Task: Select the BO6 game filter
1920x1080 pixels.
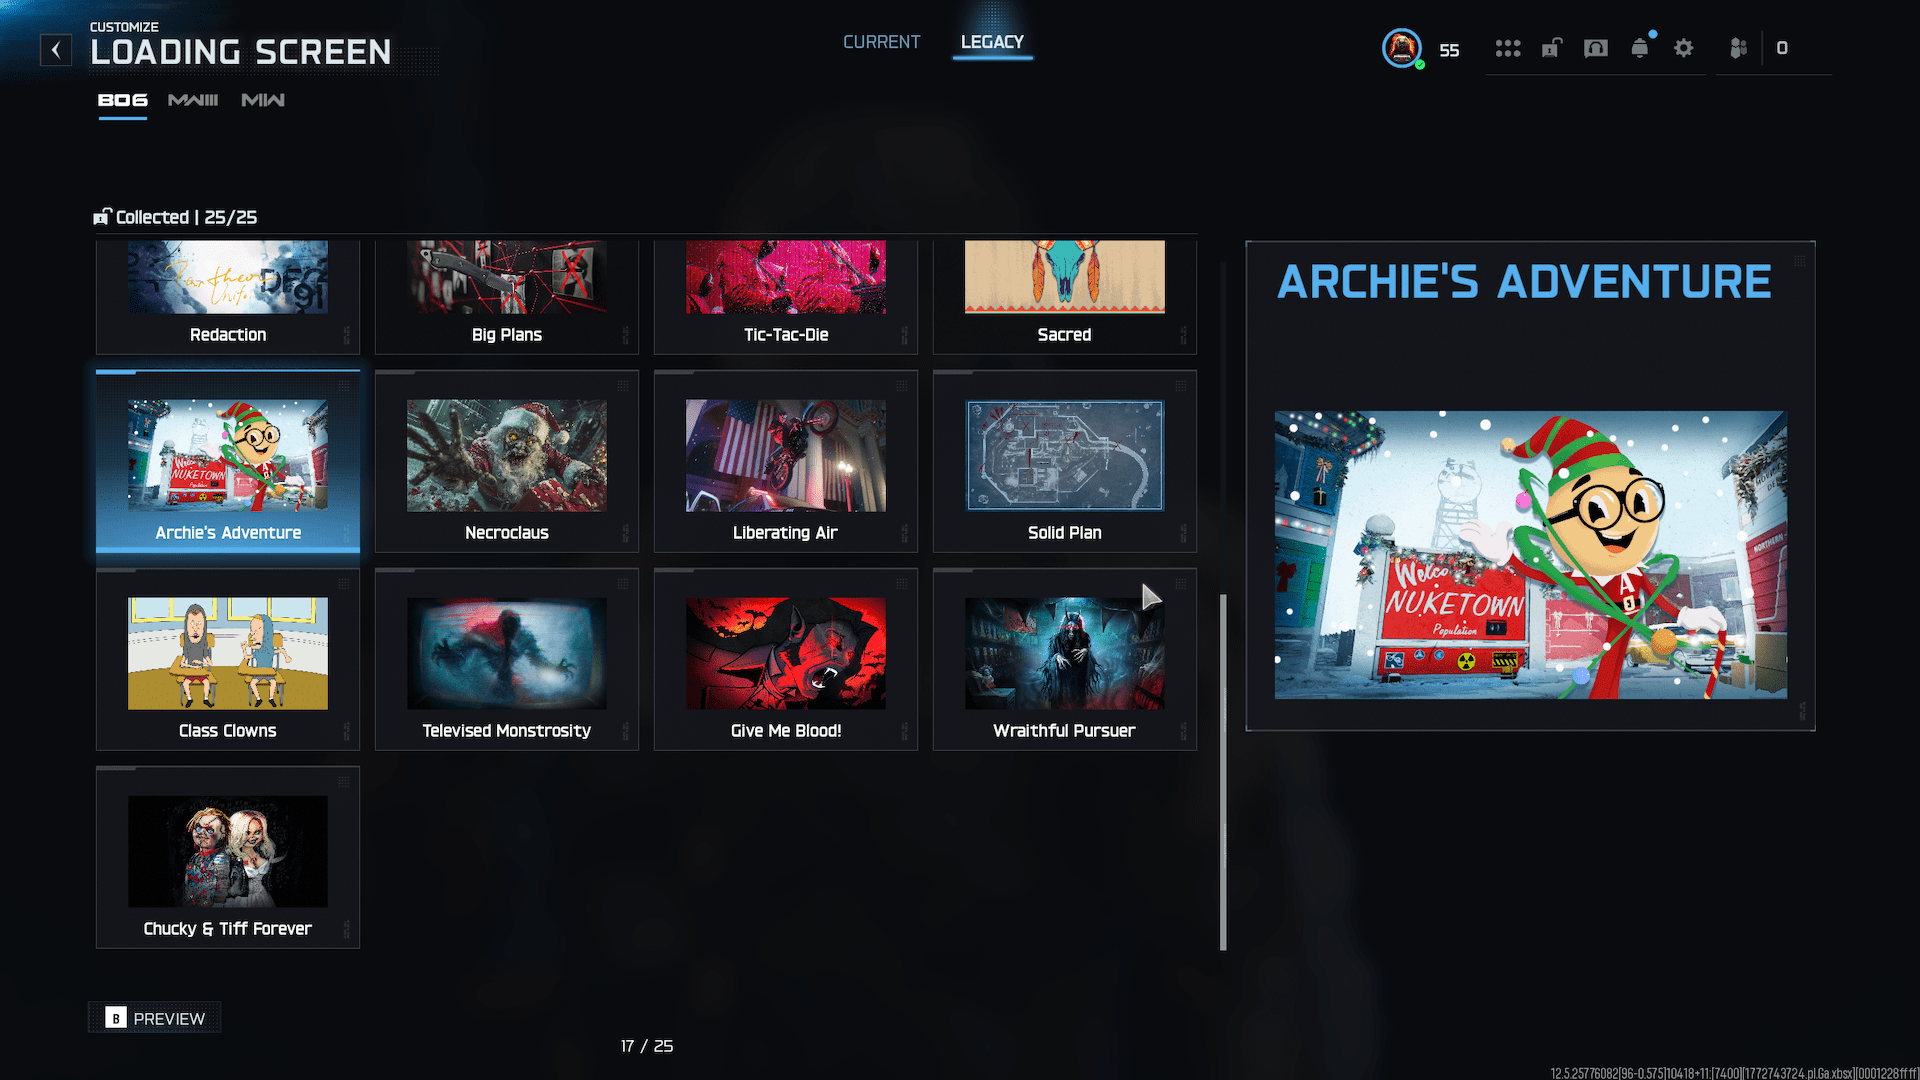Action: [x=122, y=100]
